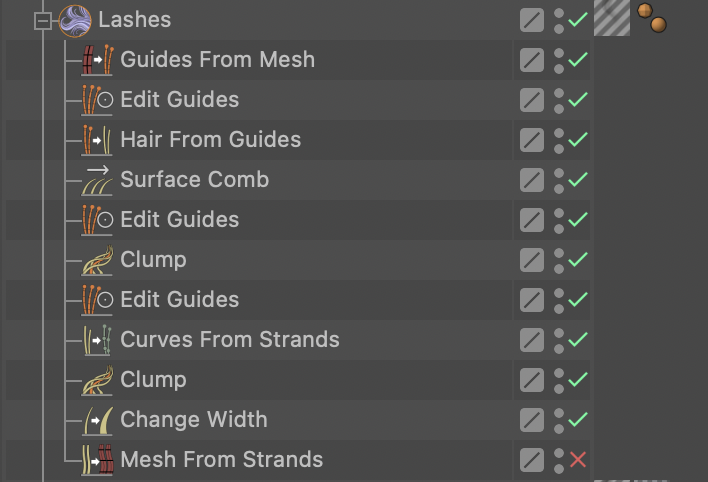Disable Surface Comb using its green checkmark

click(577, 180)
